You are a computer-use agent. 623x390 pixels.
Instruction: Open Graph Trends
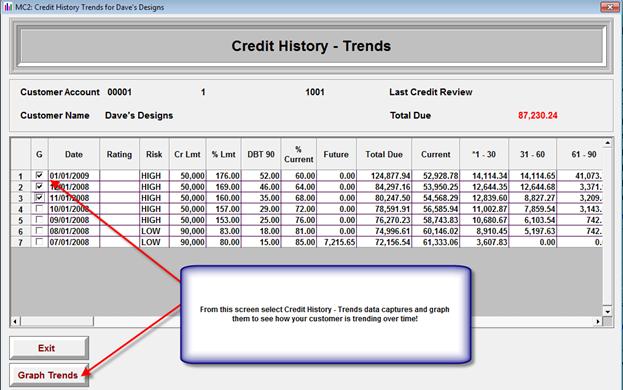[49, 375]
